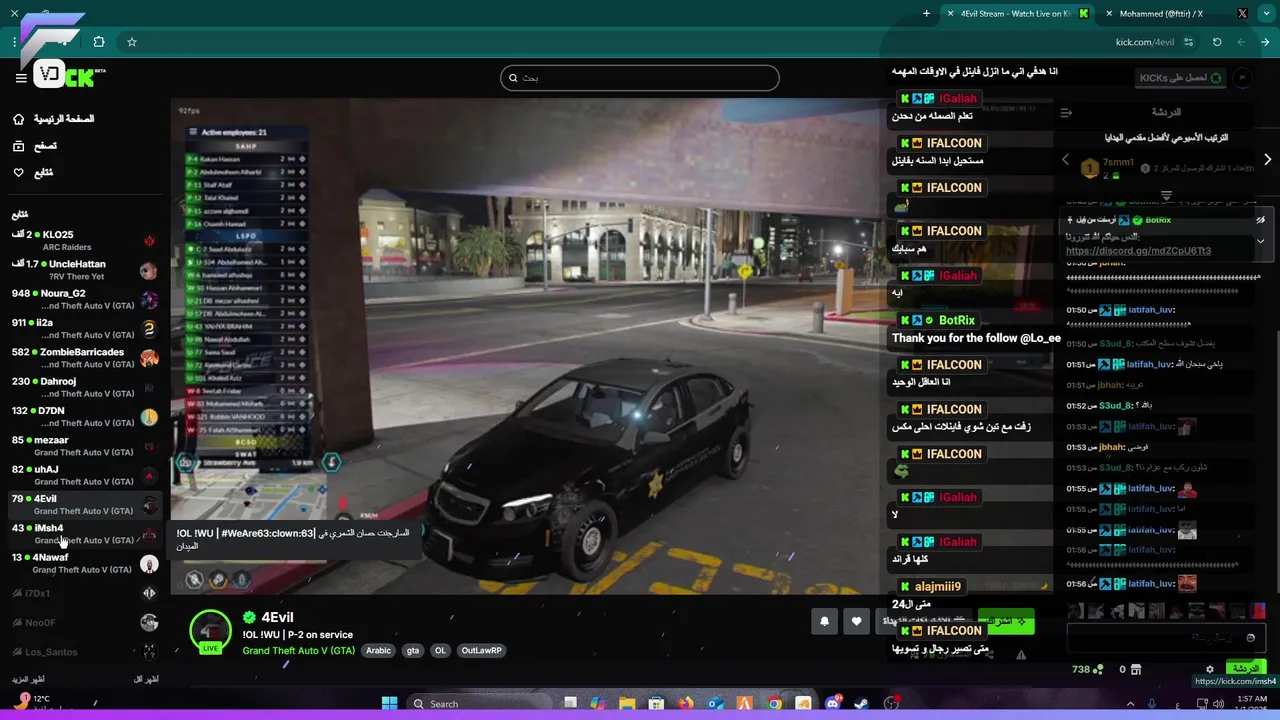This screenshot has height=720, width=1280.
Task: Select mezaar in the following list
Action: (85, 445)
